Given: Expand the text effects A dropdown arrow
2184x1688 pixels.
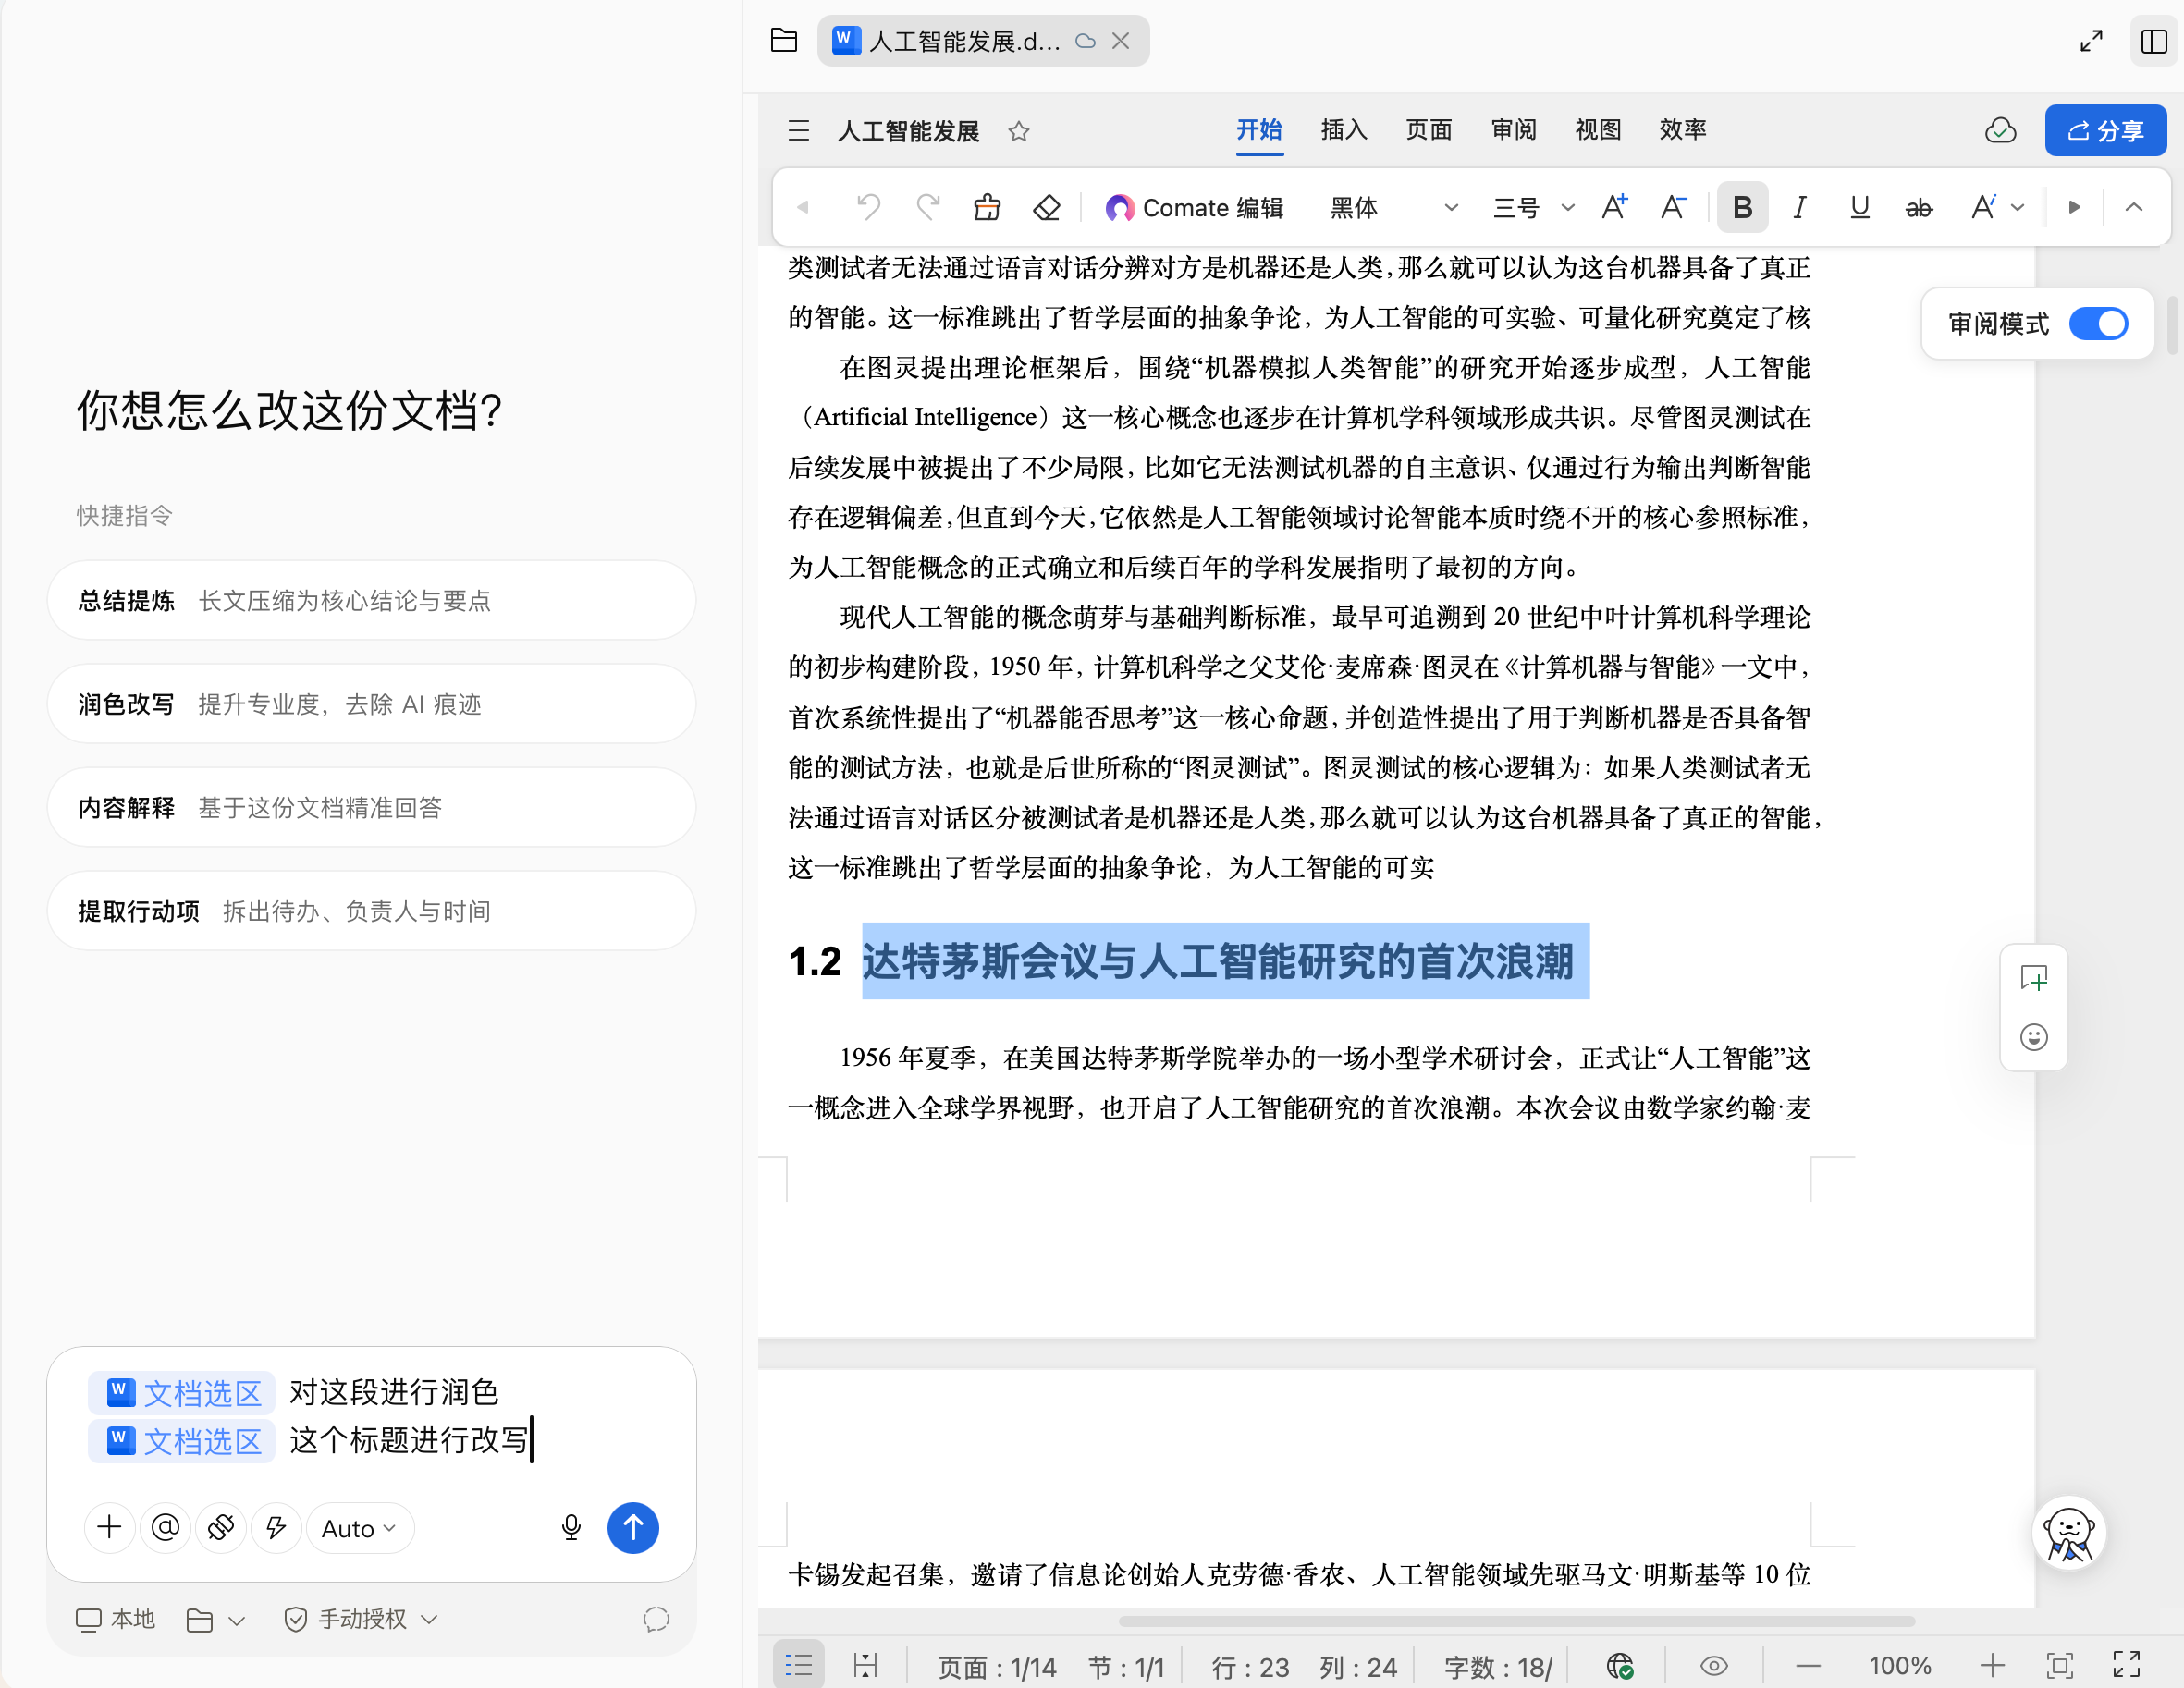Looking at the screenshot, I should (2018, 207).
